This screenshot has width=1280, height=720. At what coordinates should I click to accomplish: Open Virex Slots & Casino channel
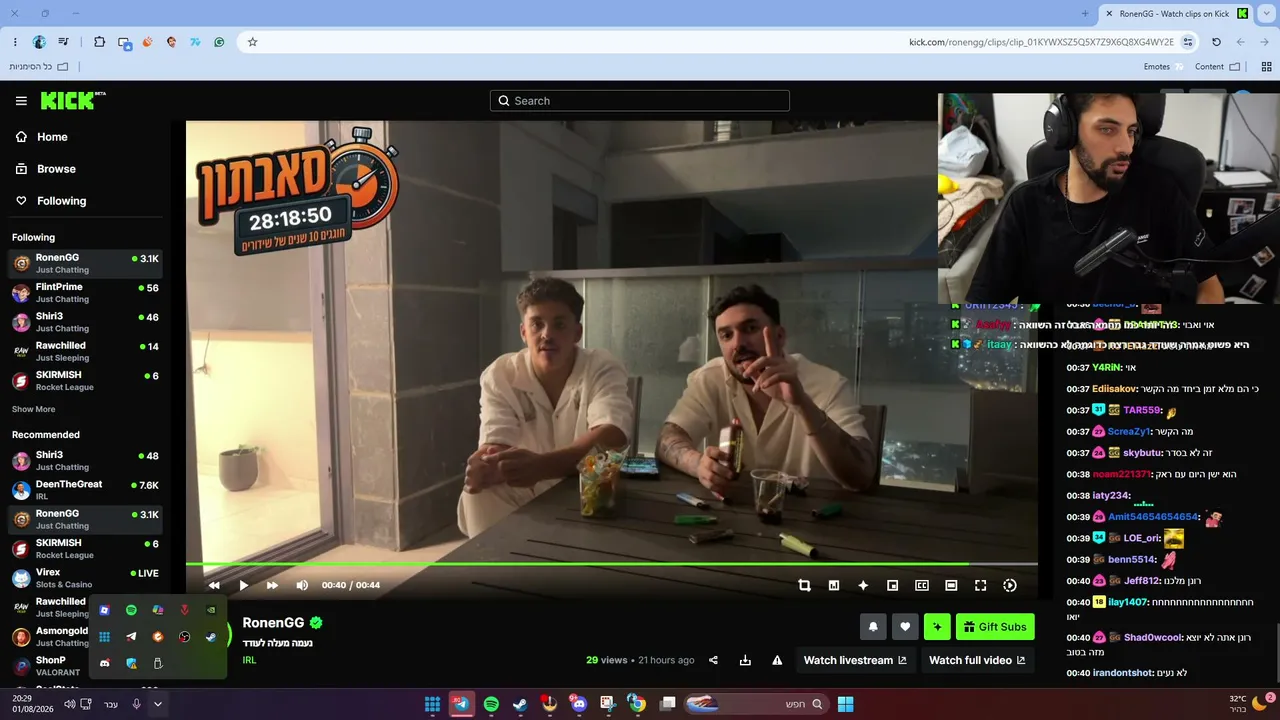click(x=85, y=578)
